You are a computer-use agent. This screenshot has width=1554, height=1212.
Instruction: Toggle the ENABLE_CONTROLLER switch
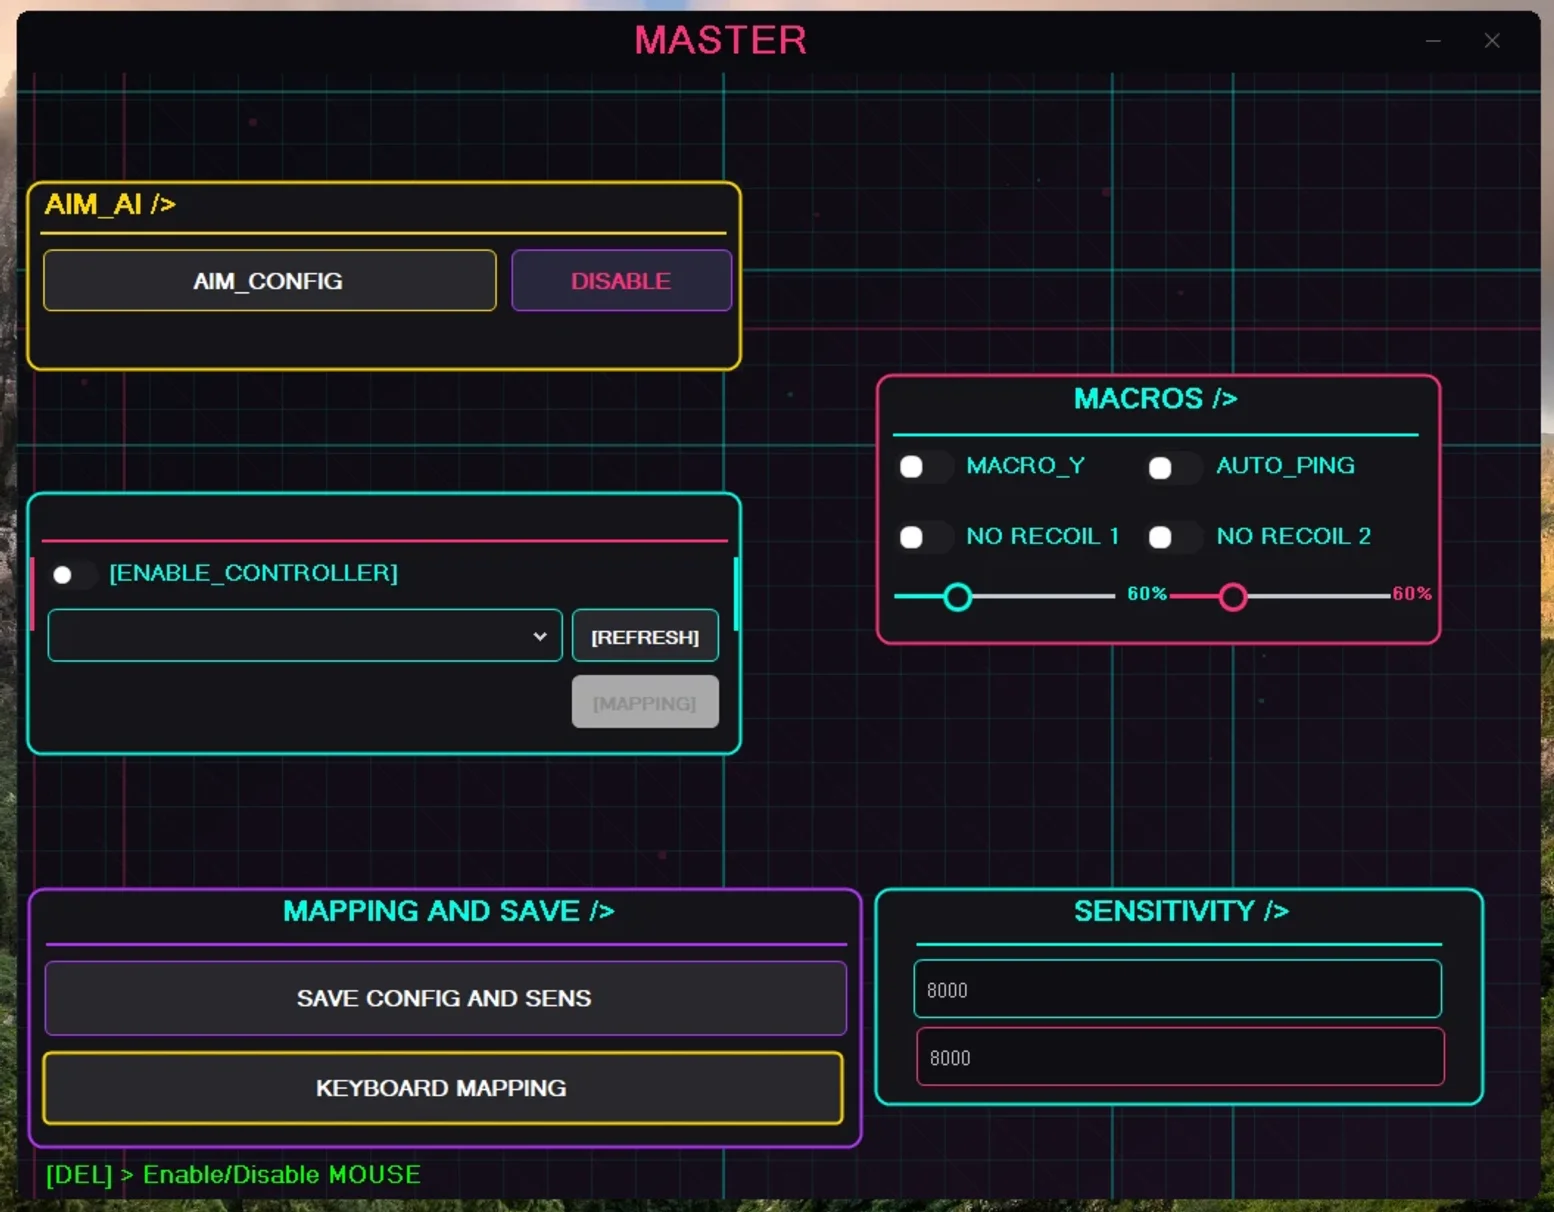[x=73, y=574]
